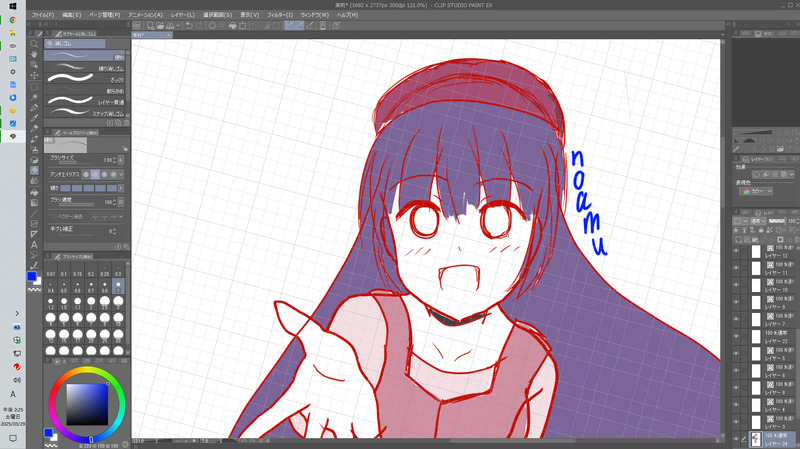Screen dimensions: 800x449
Task: Select the Hand move-view tool
Action: coord(34,55)
